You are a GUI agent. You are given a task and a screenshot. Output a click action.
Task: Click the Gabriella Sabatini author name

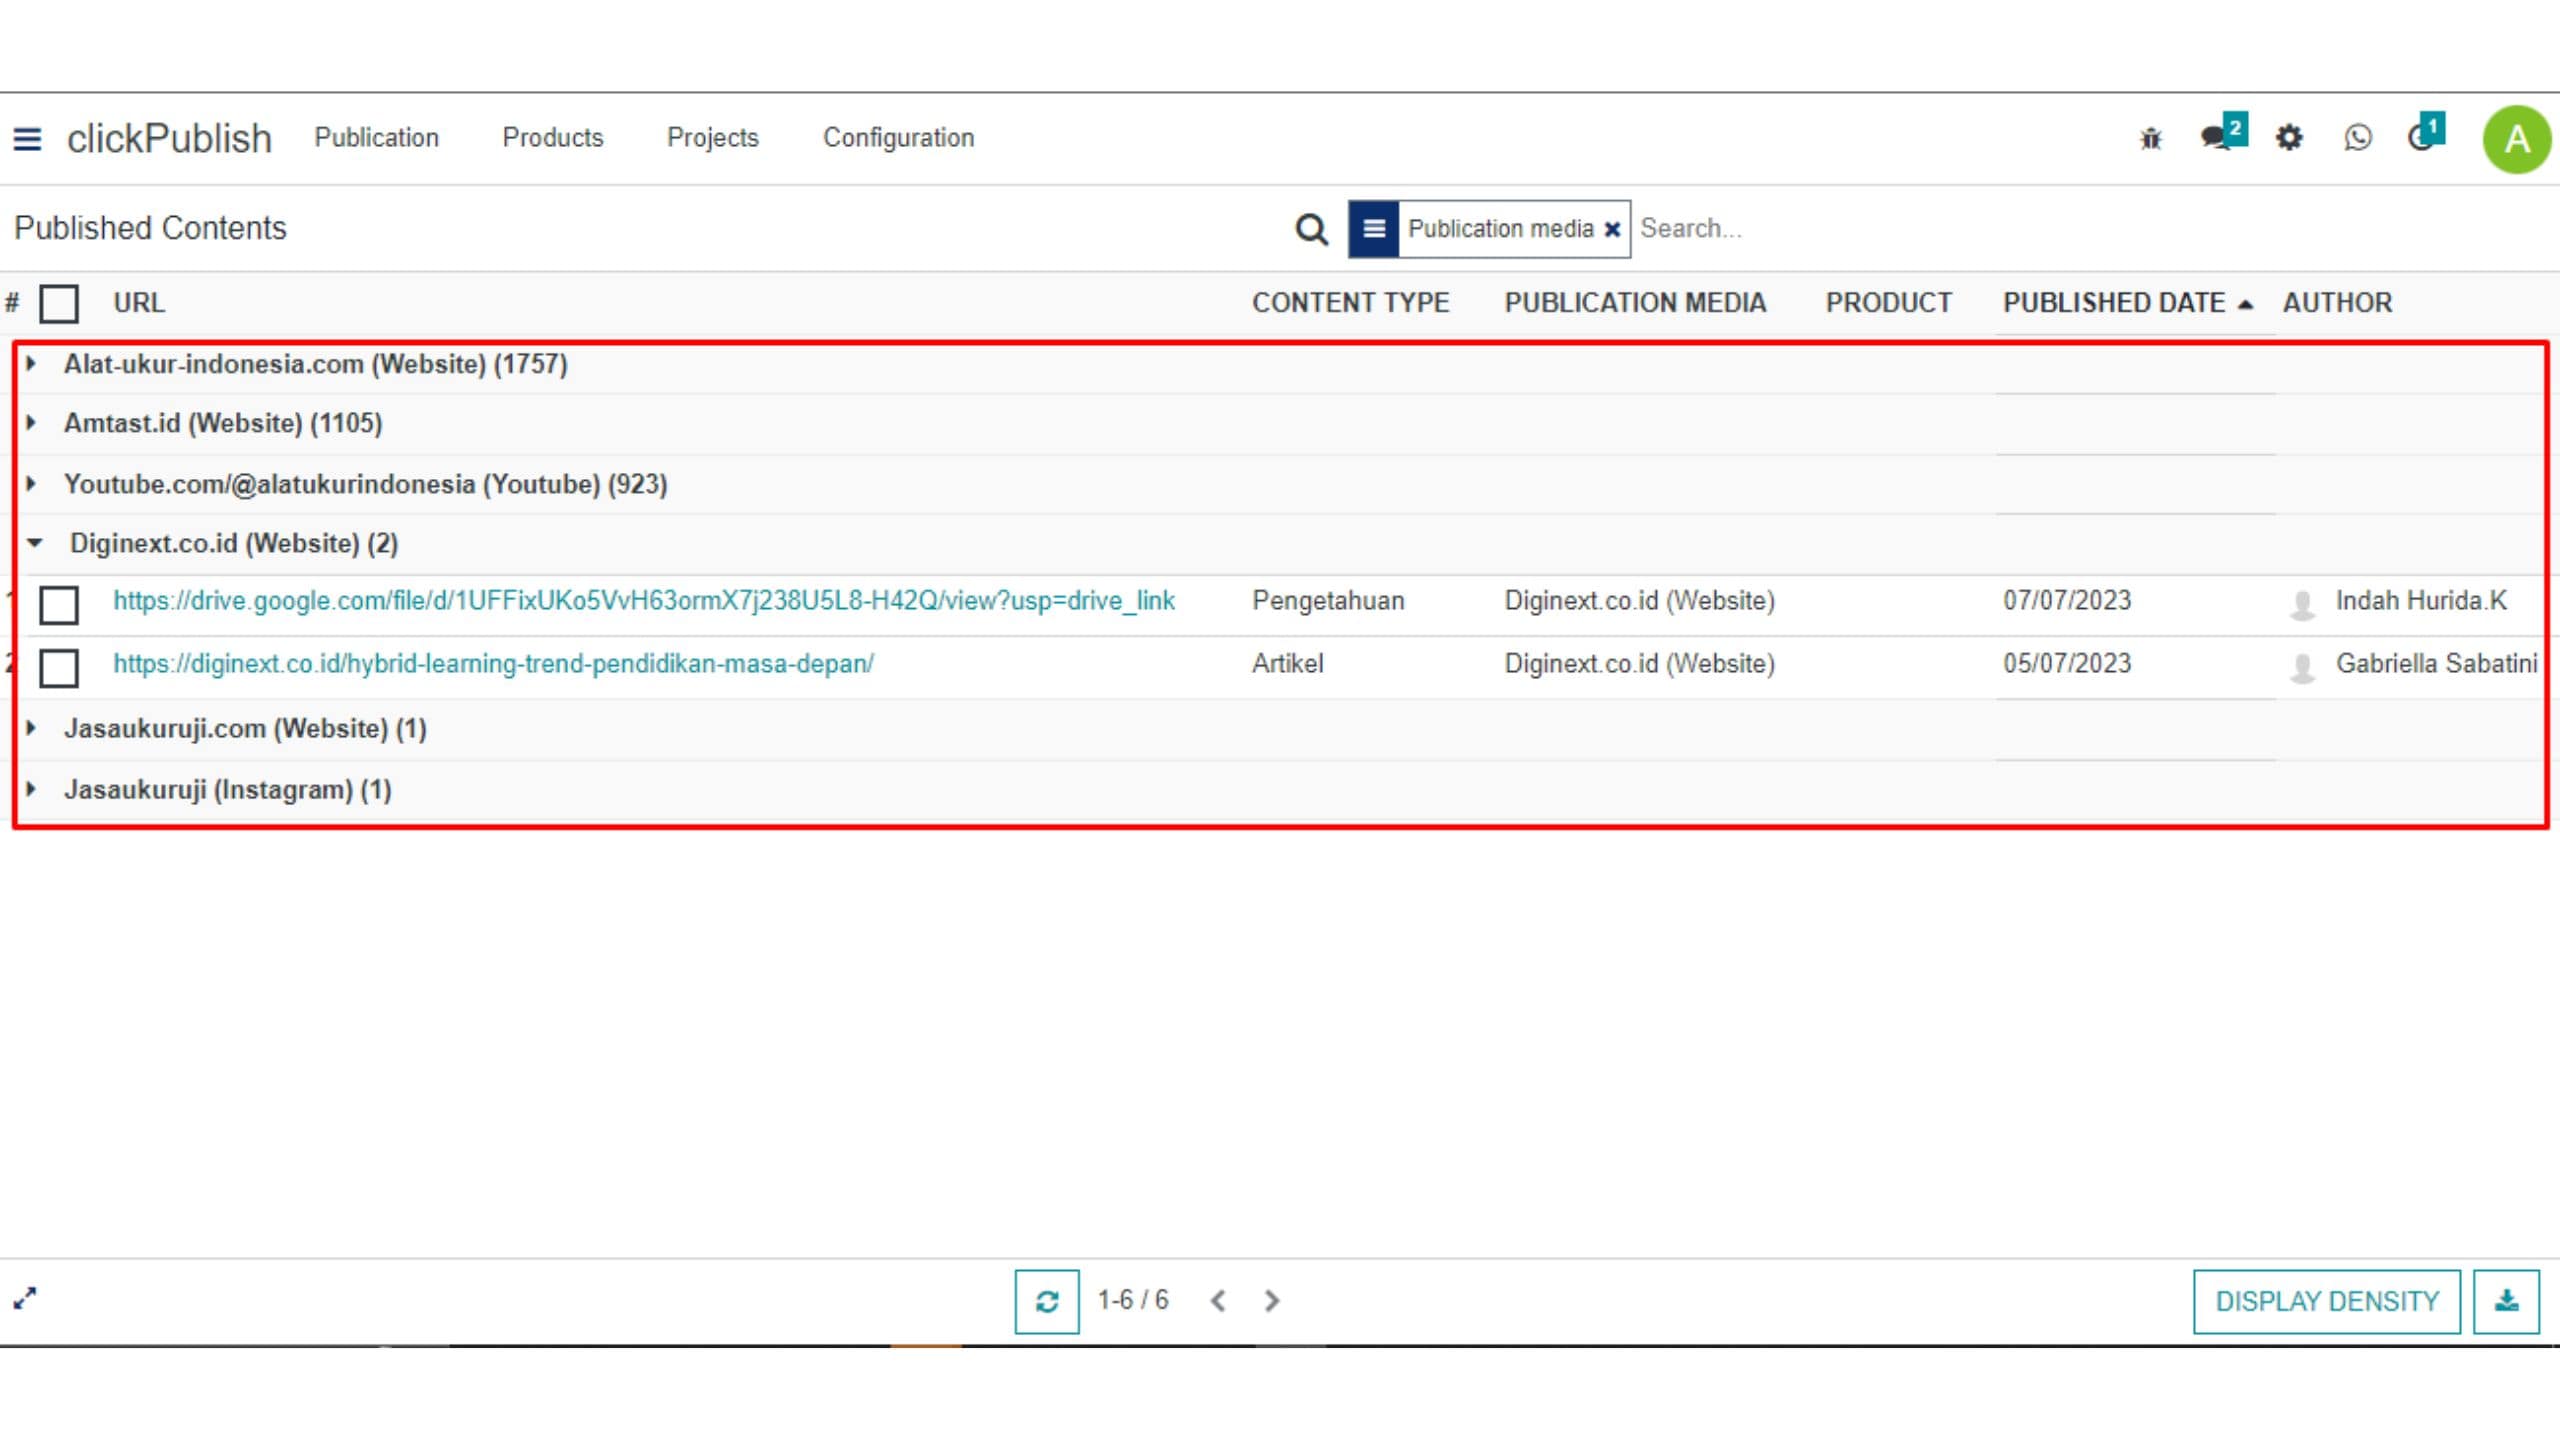(2436, 664)
